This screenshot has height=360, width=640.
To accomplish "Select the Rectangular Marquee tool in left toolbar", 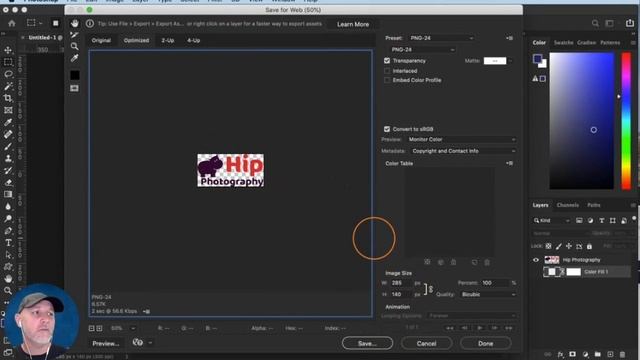I will point(8,62).
